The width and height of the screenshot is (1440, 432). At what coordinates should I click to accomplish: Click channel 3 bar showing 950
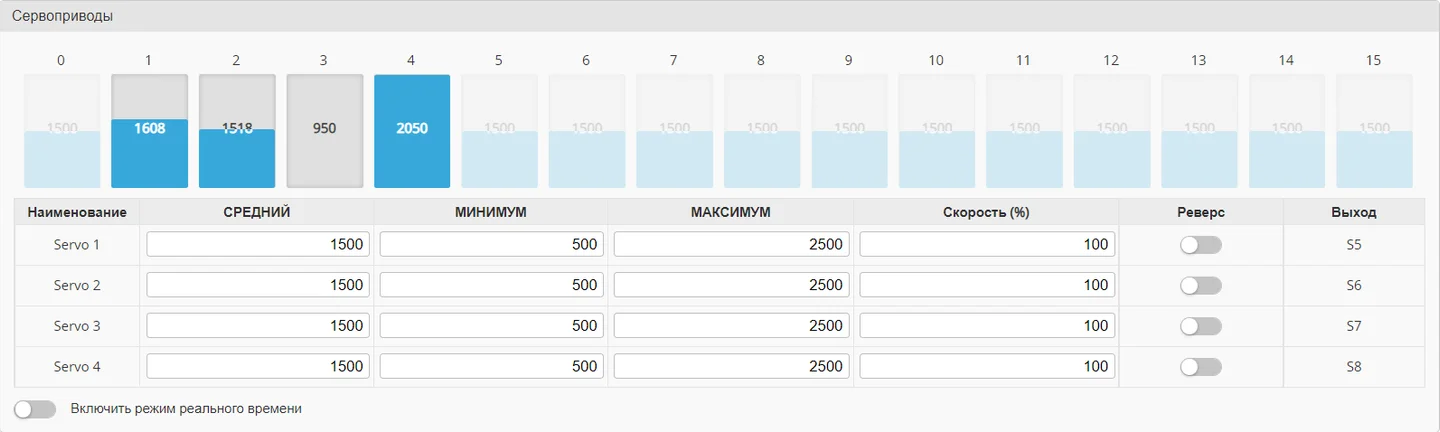click(x=325, y=131)
